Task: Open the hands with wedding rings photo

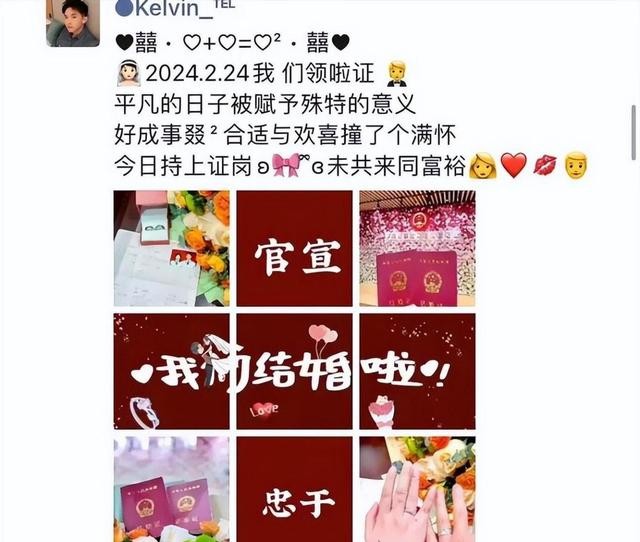Action: click(417, 489)
